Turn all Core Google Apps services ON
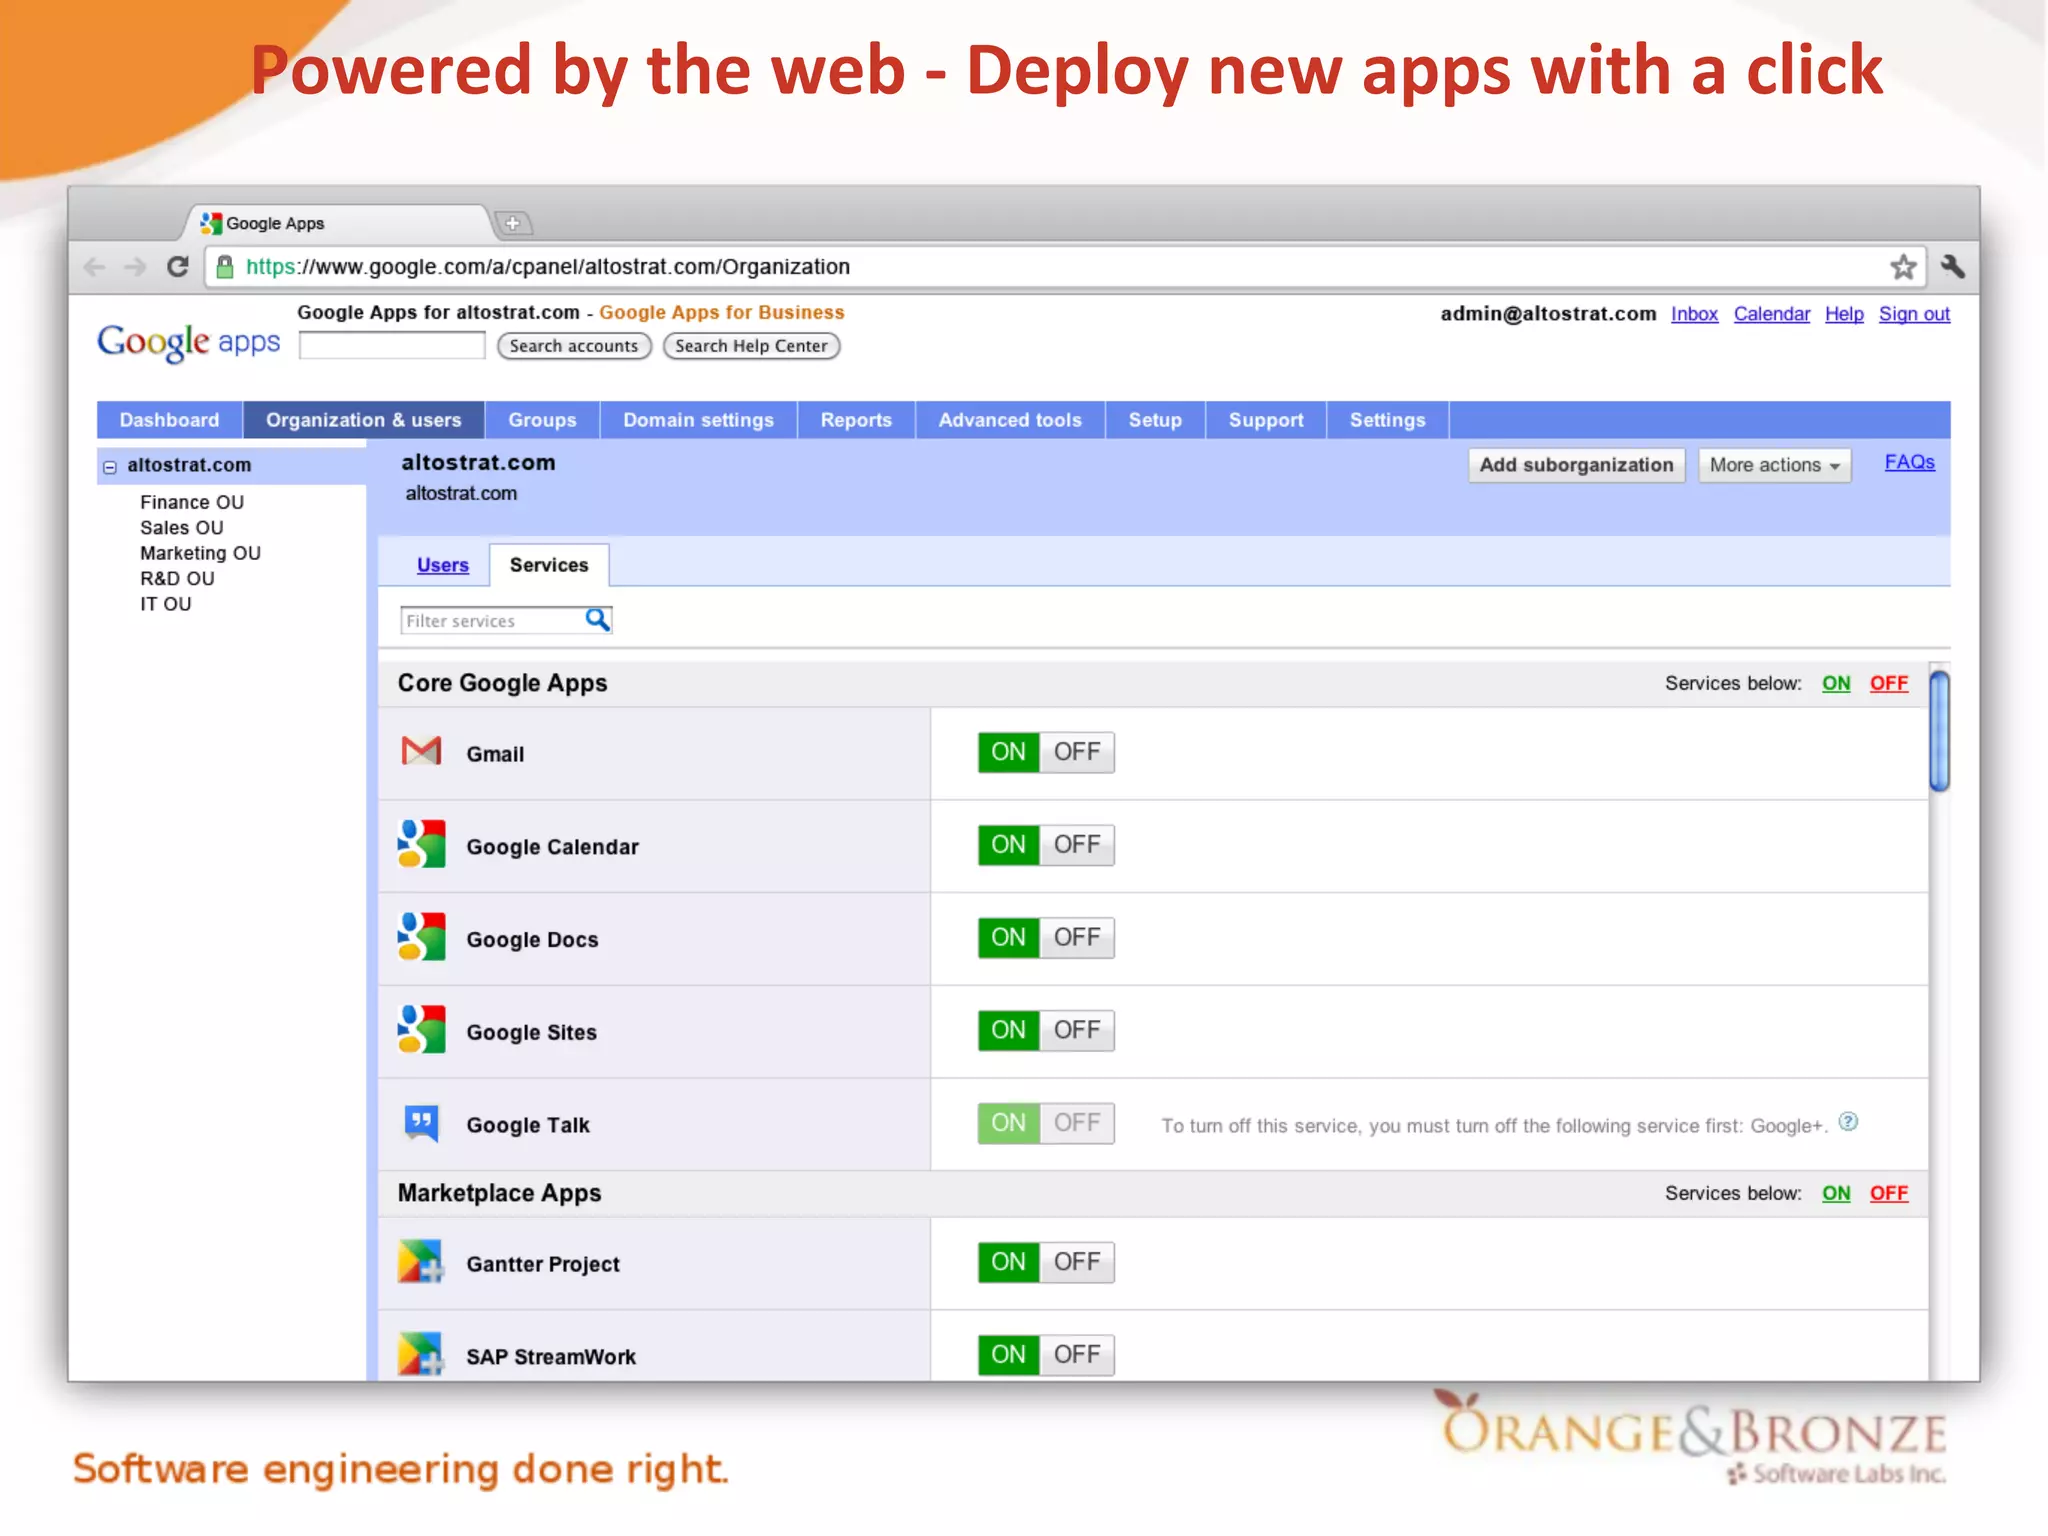Image resolution: width=2048 pixels, height=1536 pixels. [1836, 683]
